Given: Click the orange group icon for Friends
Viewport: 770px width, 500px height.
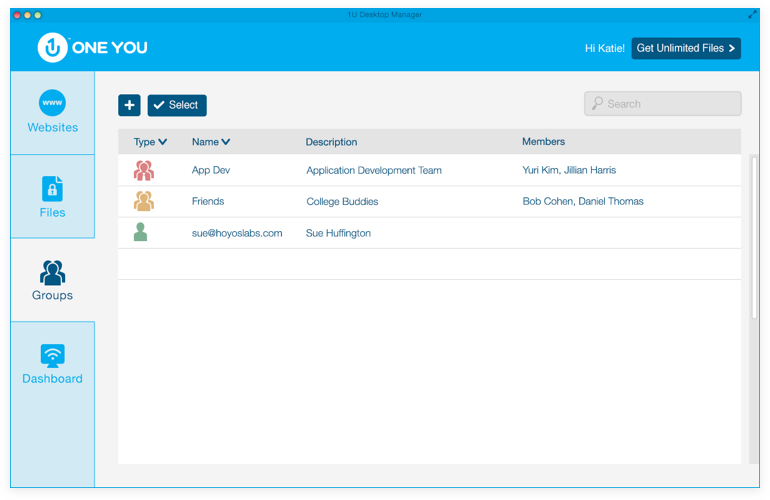Looking at the screenshot, I should coord(144,201).
